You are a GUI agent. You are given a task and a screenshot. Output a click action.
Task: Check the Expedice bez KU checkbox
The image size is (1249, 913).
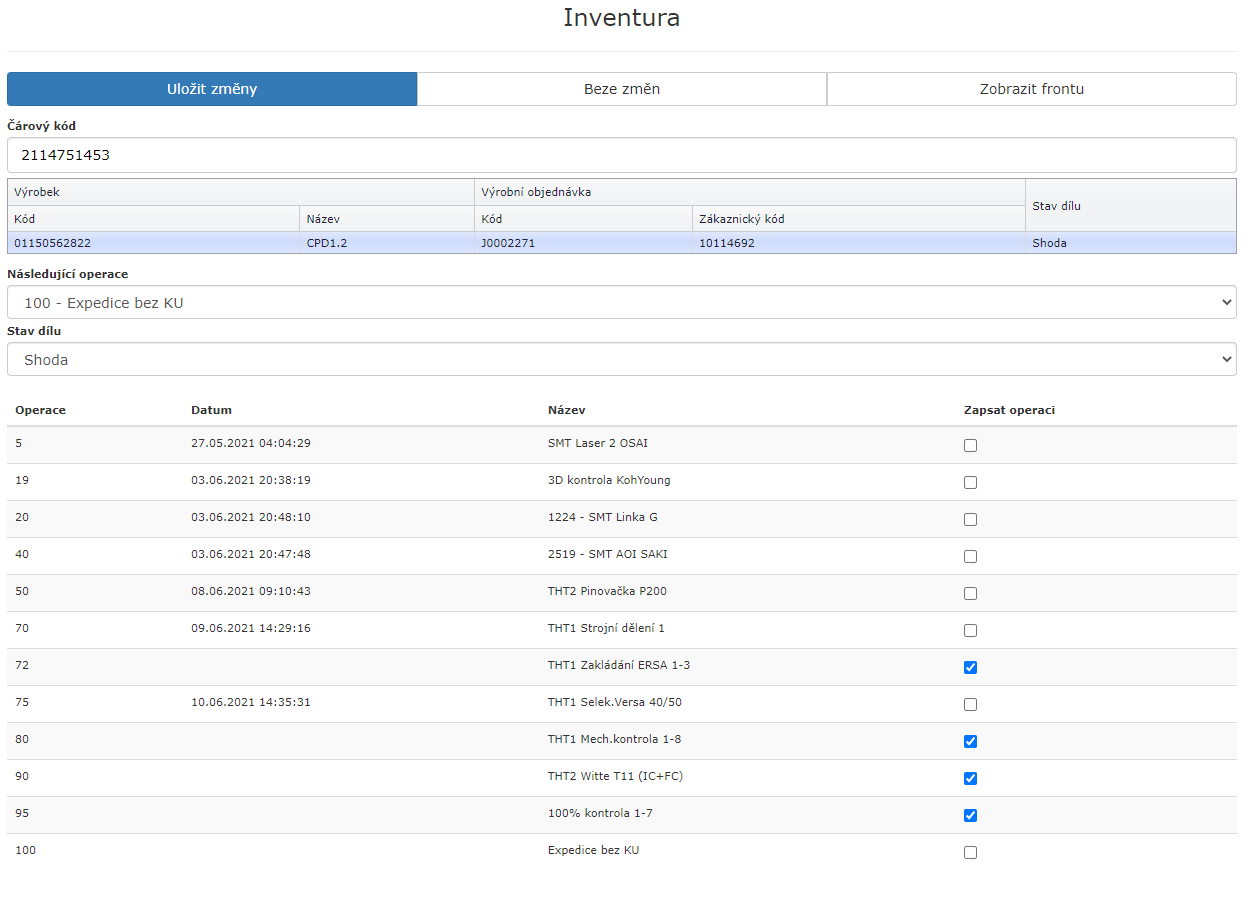(970, 853)
